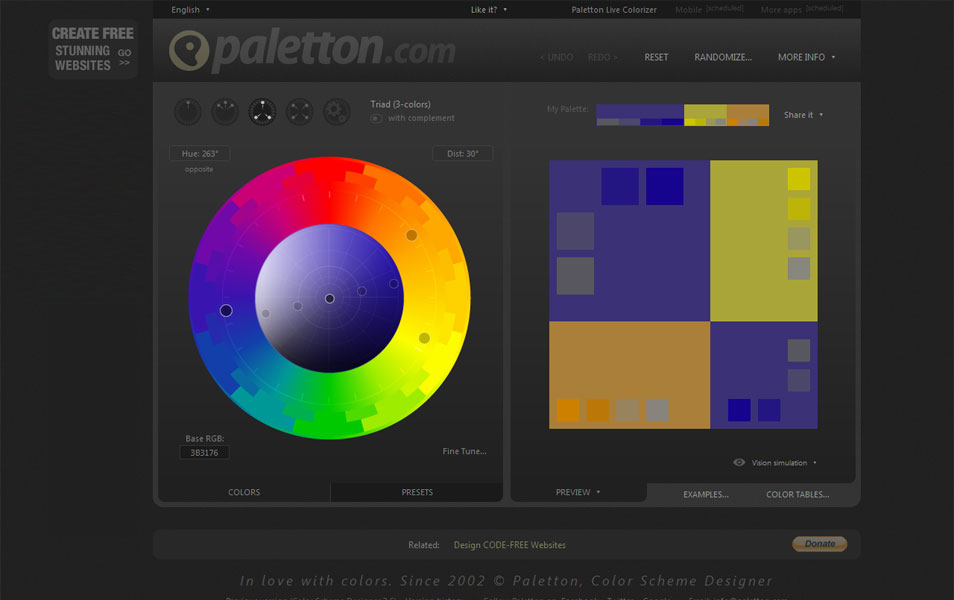954x600 pixels.
Task: Click the RANDOMIZE button
Action: pyautogui.click(x=723, y=57)
